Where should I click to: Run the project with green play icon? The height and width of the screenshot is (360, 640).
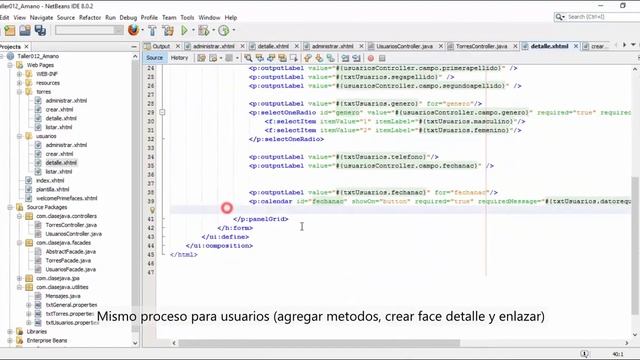[184, 30]
